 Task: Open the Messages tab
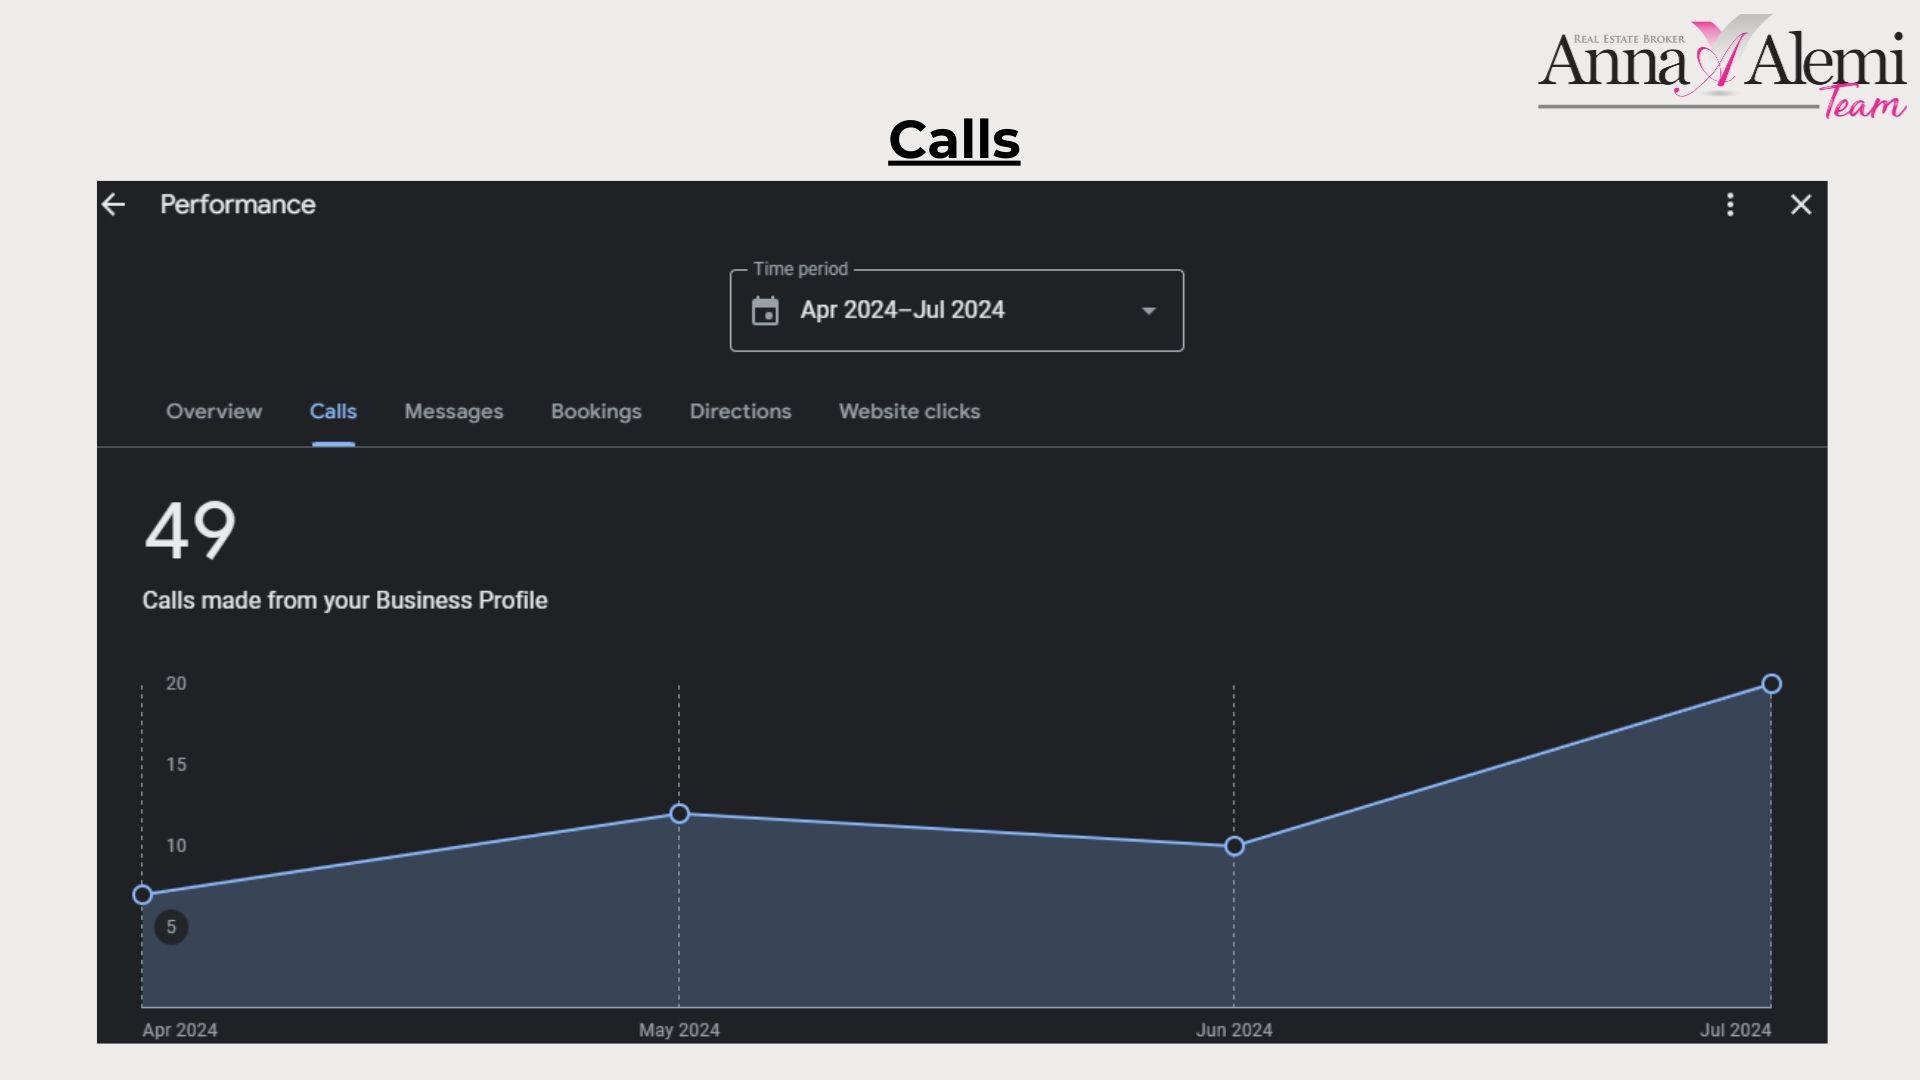pyautogui.click(x=454, y=412)
